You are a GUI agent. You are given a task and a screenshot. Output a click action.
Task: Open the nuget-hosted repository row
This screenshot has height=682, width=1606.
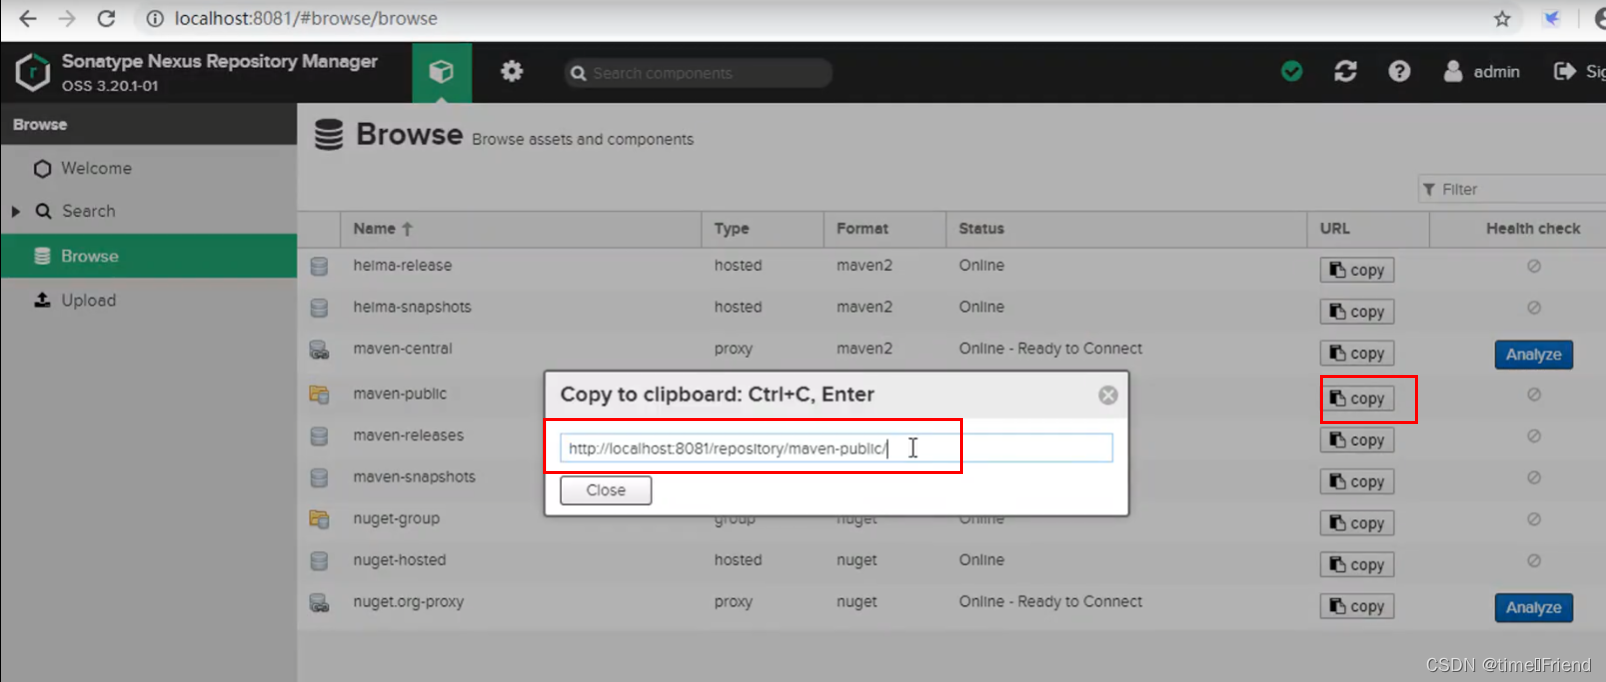tap(951, 561)
